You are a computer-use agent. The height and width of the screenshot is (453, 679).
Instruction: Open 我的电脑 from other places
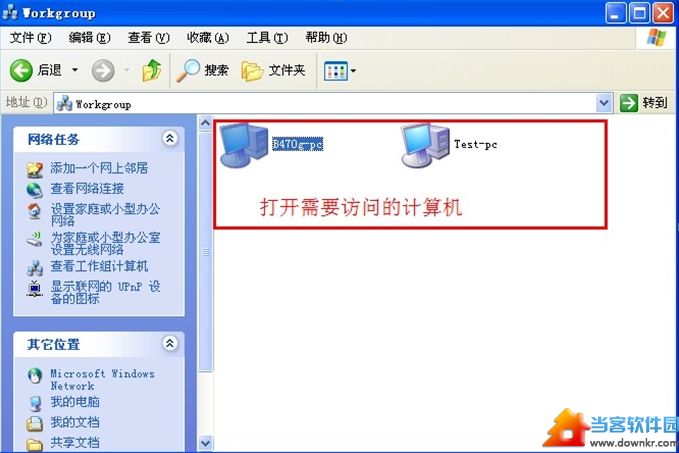pos(75,402)
